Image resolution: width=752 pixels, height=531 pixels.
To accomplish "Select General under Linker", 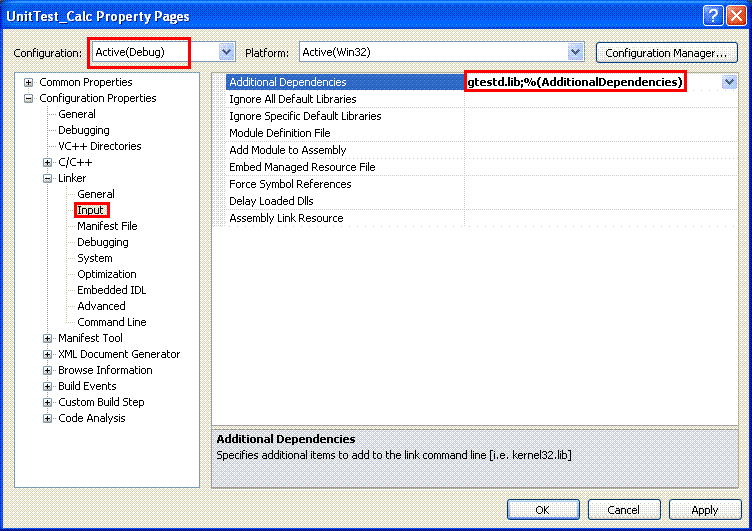I will pos(96,194).
